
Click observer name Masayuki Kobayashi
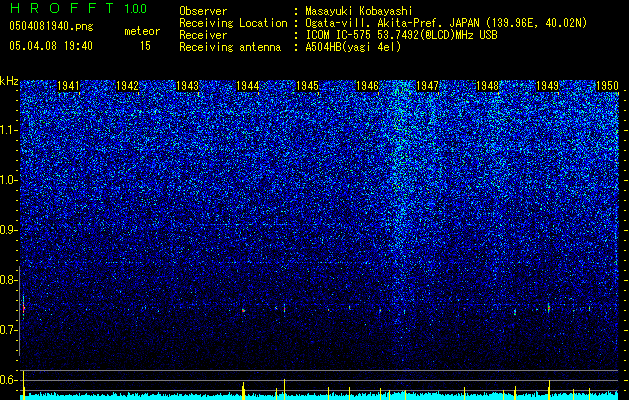[x=359, y=11]
